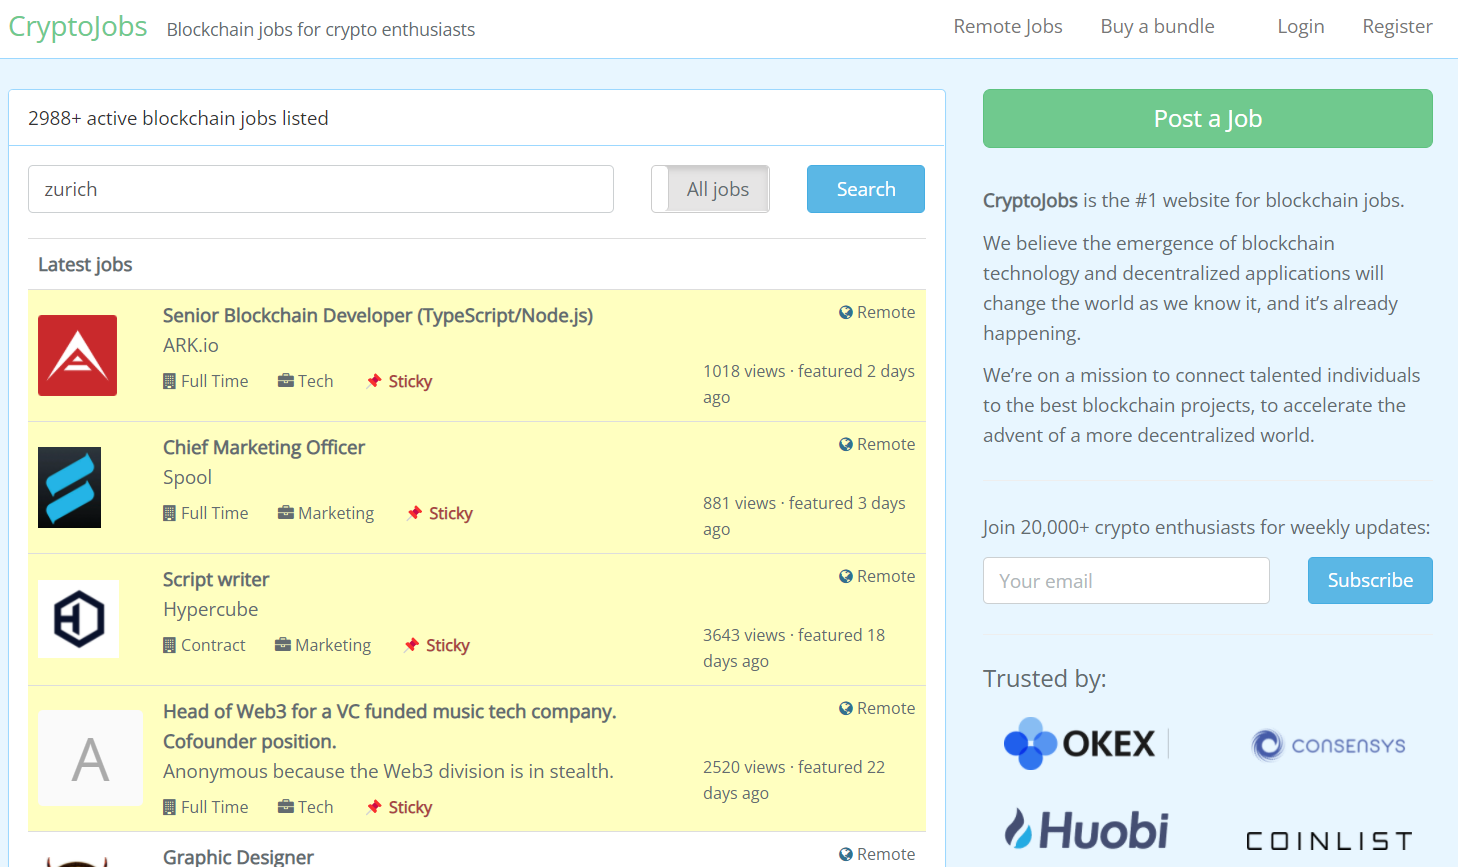Click the anonymous 'A' avatar placeholder
Image resolution: width=1458 pixels, height=867 pixels.
tap(90, 758)
